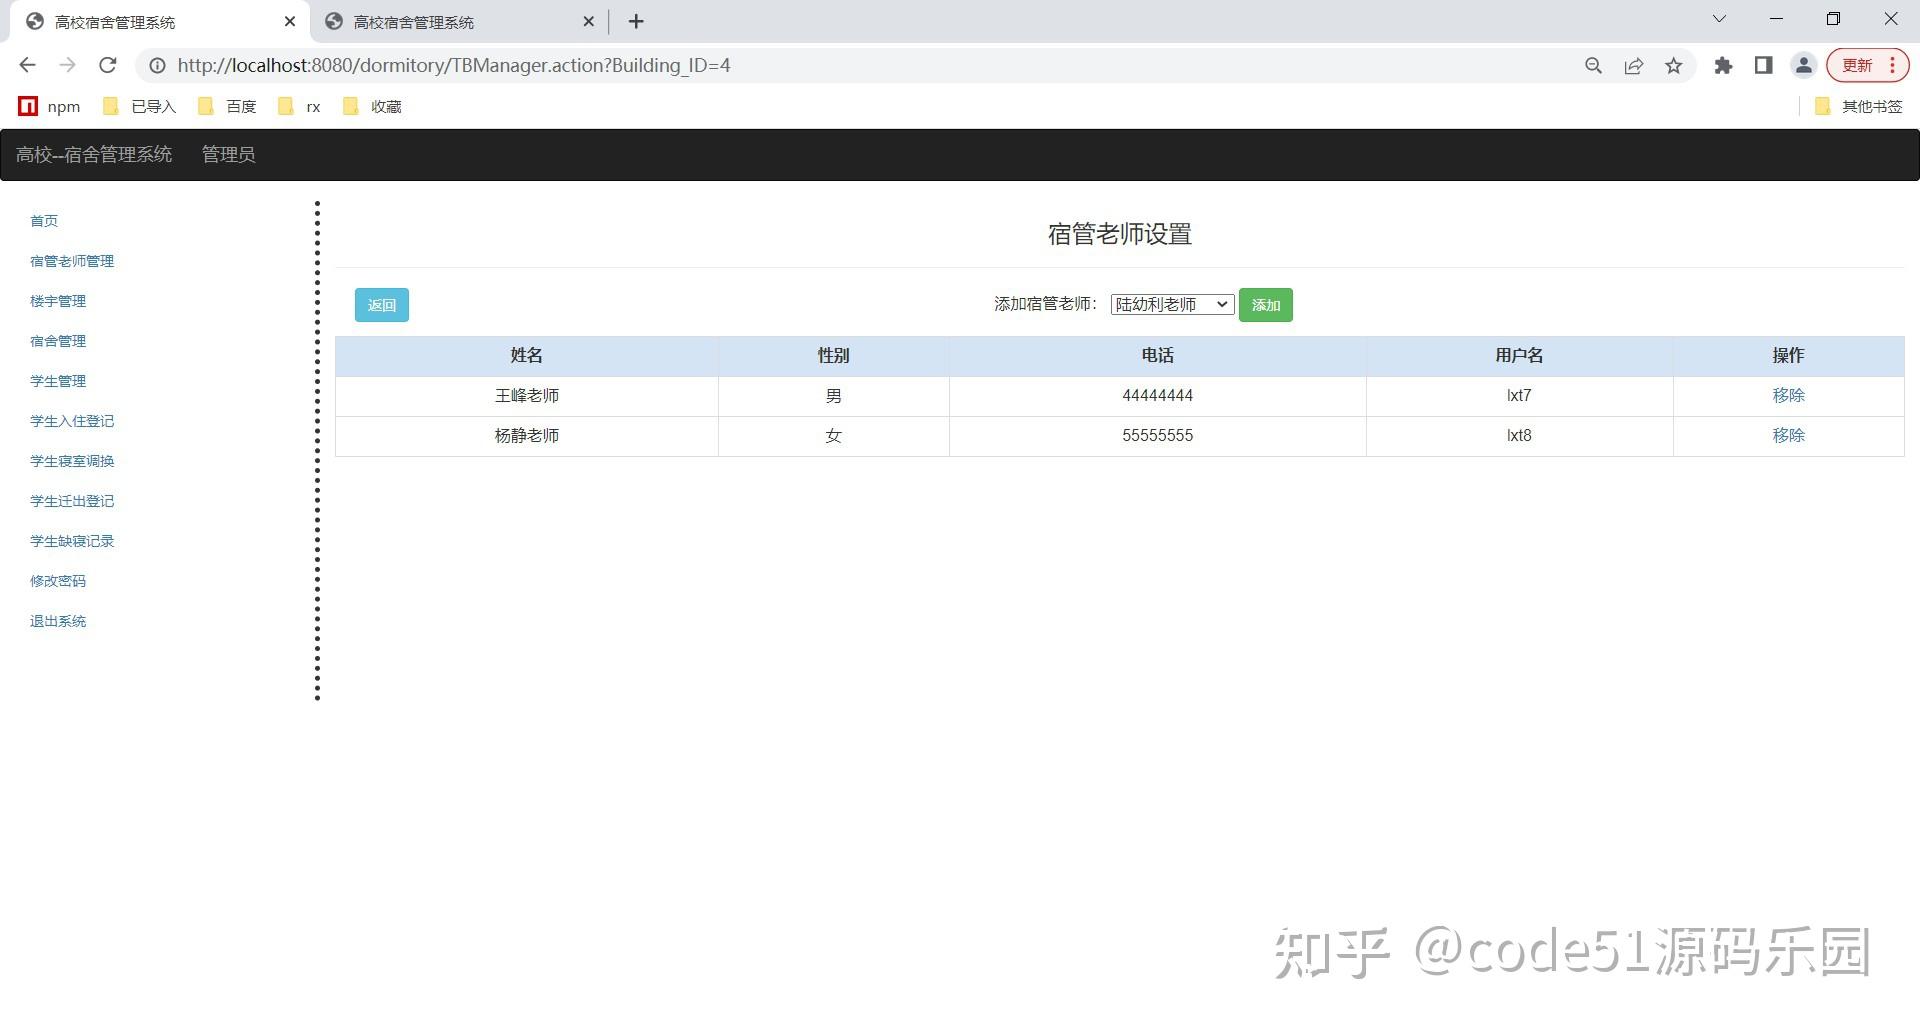
Task: Click the 其他书签 folder
Action: 1858,106
